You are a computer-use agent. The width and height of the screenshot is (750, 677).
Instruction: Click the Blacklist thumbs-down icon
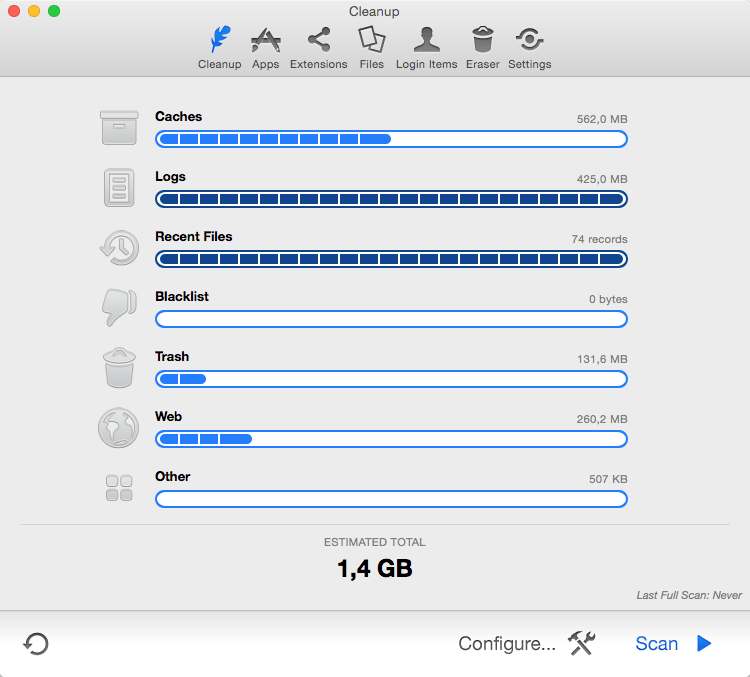coord(119,307)
